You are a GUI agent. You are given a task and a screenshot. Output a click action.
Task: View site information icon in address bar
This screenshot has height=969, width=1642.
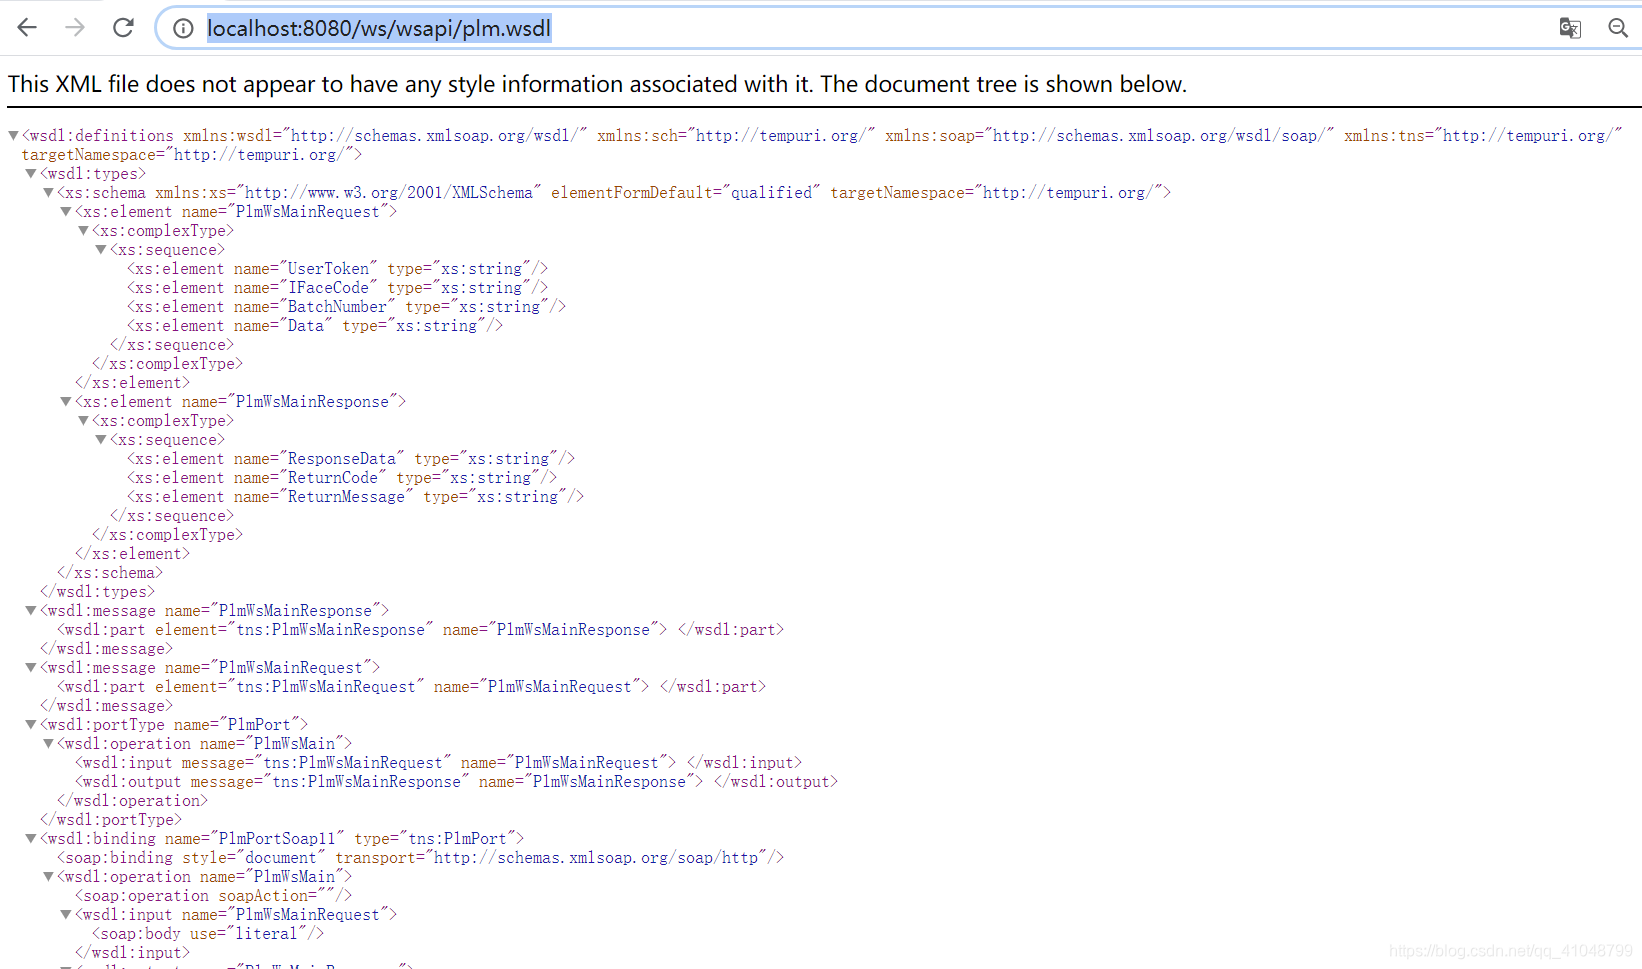pos(183,28)
